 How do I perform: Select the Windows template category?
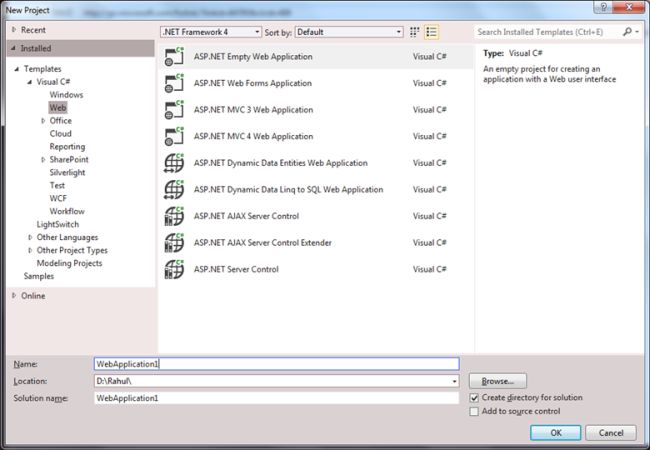point(66,95)
